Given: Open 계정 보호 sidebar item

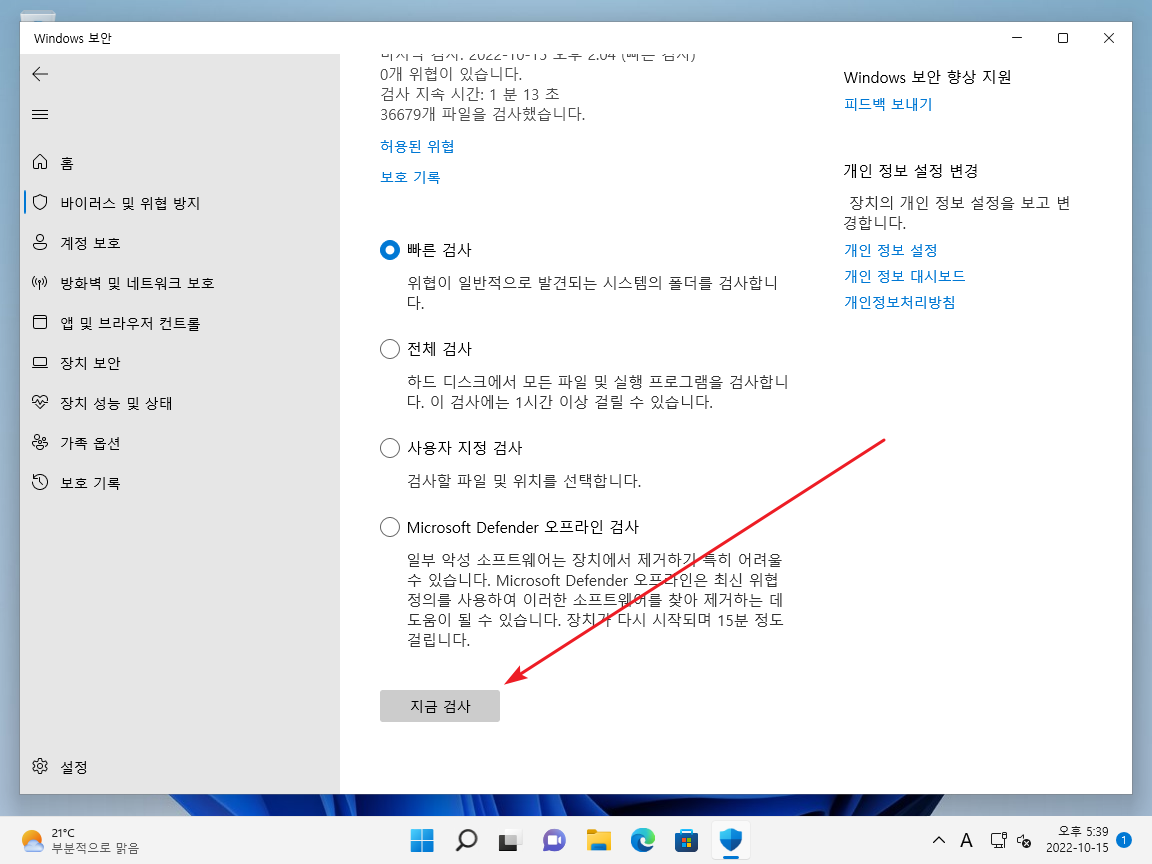Looking at the screenshot, I should tap(182, 242).
